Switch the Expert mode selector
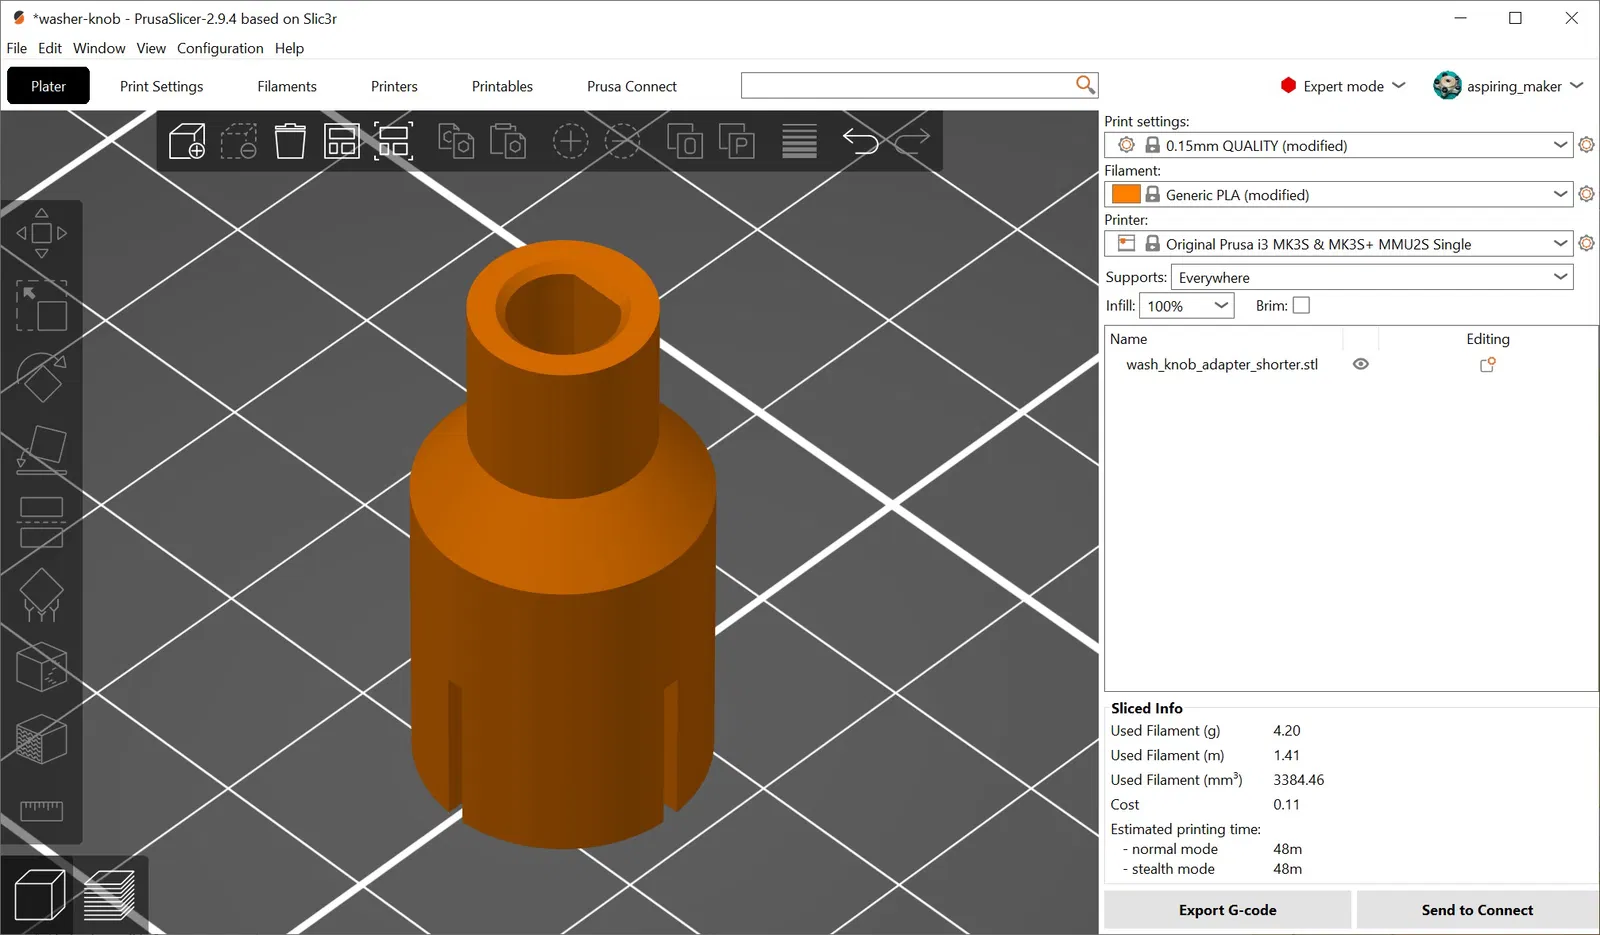Image resolution: width=1600 pixels, height=935 pixels. [x=1343, y=86]
